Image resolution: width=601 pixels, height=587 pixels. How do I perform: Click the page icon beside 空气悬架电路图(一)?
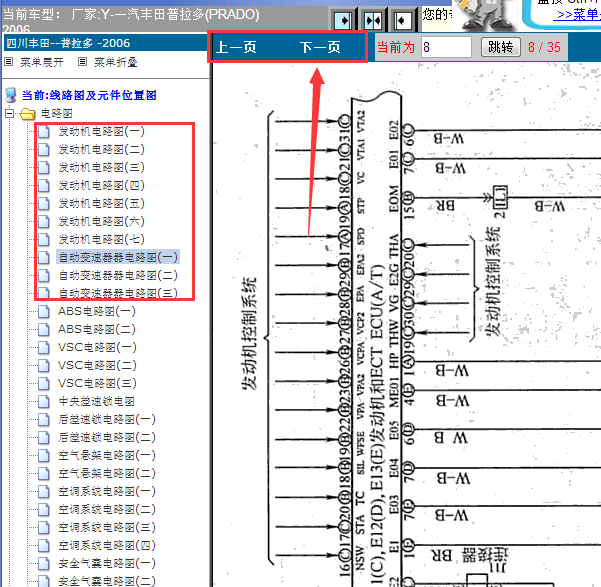(44, 455)
